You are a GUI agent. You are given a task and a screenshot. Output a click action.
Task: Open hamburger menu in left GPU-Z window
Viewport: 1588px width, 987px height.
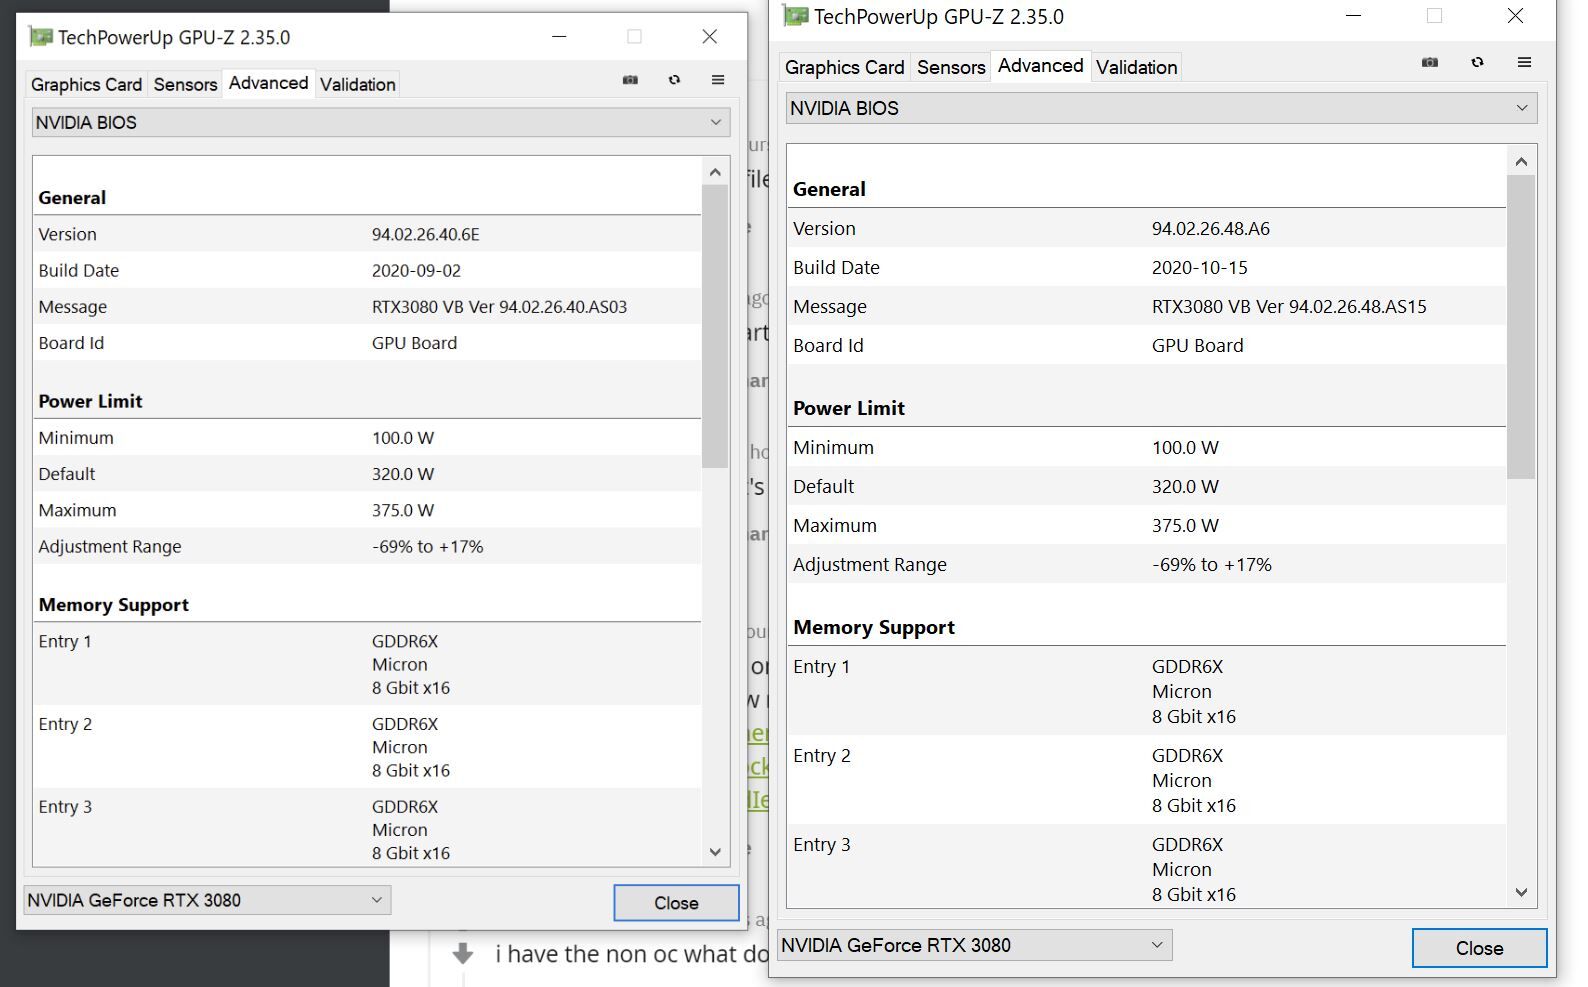tap(718, 80)
